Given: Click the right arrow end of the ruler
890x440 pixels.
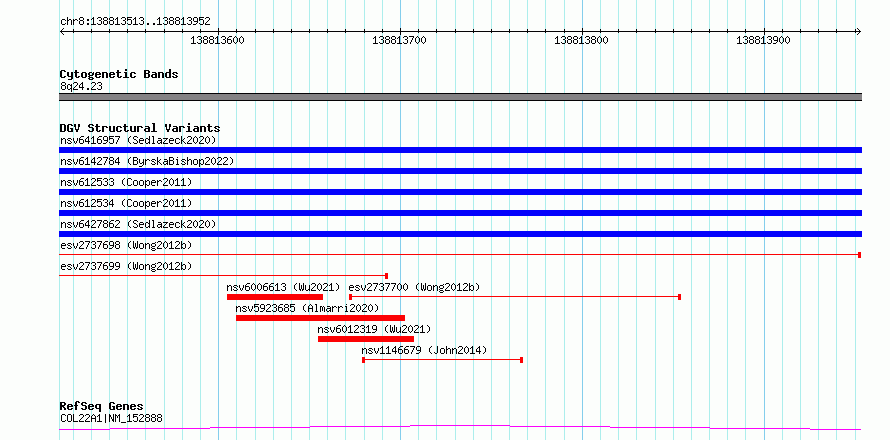Looking at the screenshot, I should (858, 32).
